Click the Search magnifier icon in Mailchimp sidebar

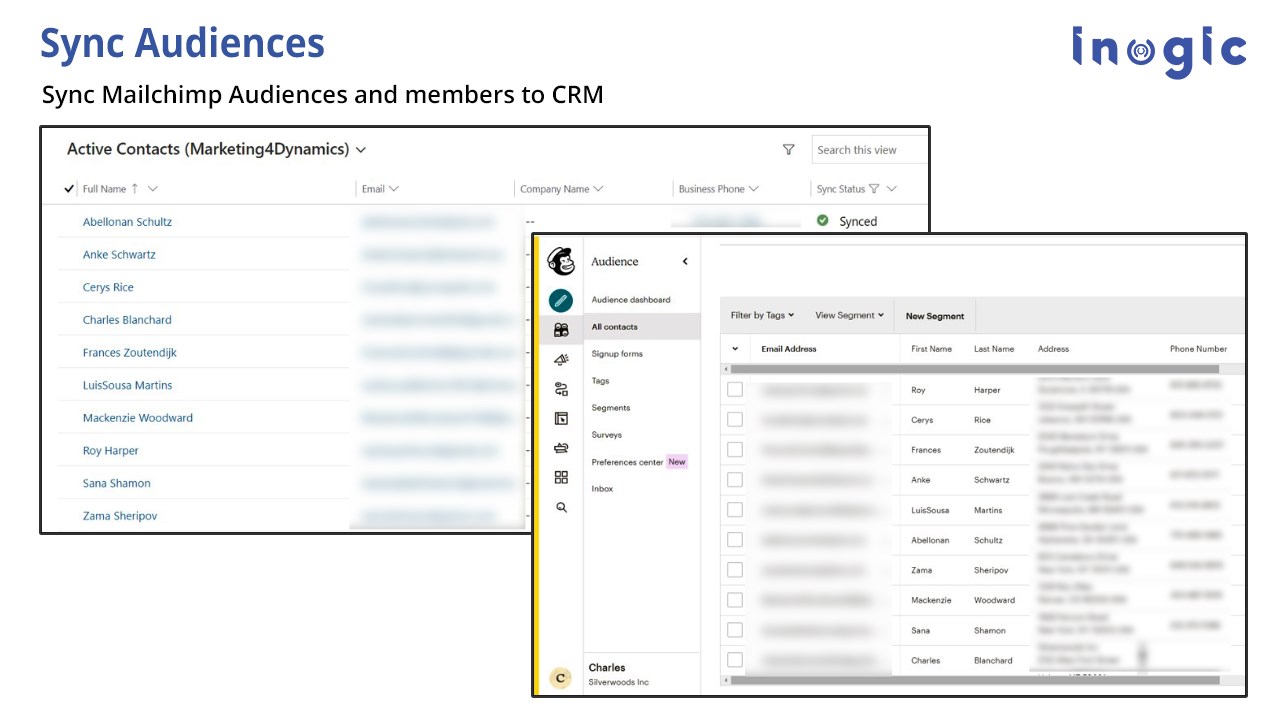tap(561, 507)
